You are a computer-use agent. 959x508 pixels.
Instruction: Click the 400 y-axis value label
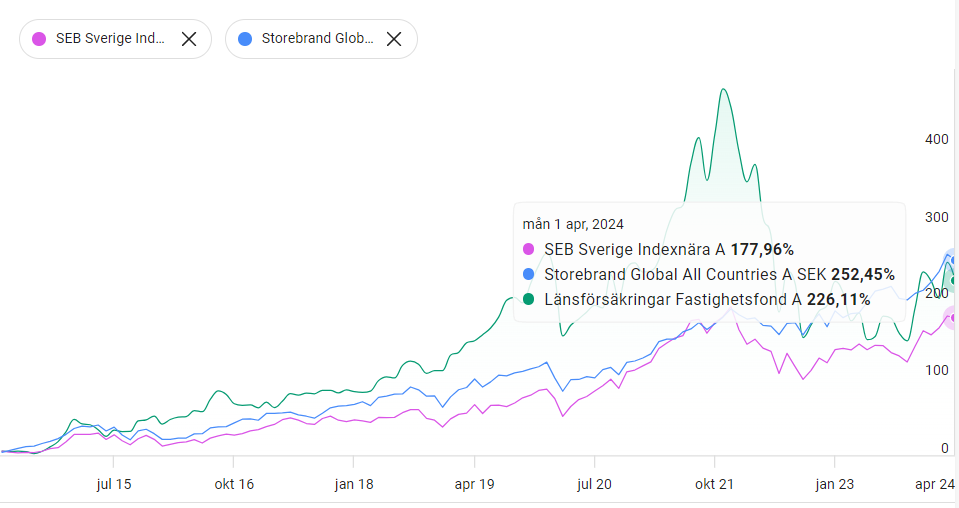(937, 139)
